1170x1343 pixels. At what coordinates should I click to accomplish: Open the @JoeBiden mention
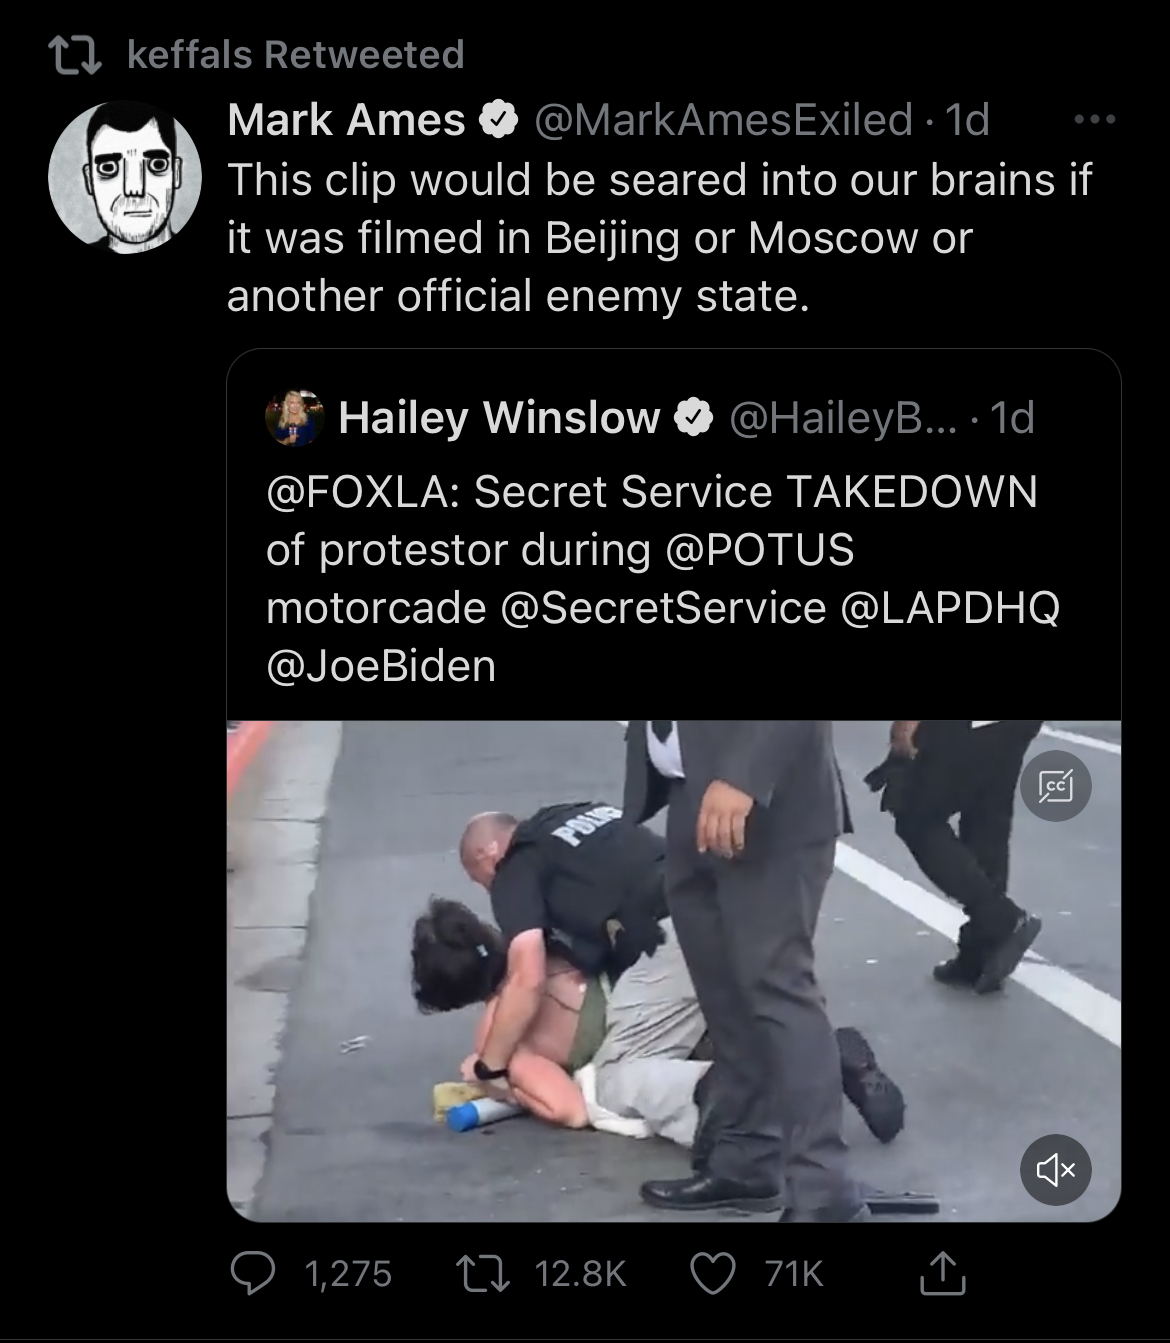coord(381,666)
